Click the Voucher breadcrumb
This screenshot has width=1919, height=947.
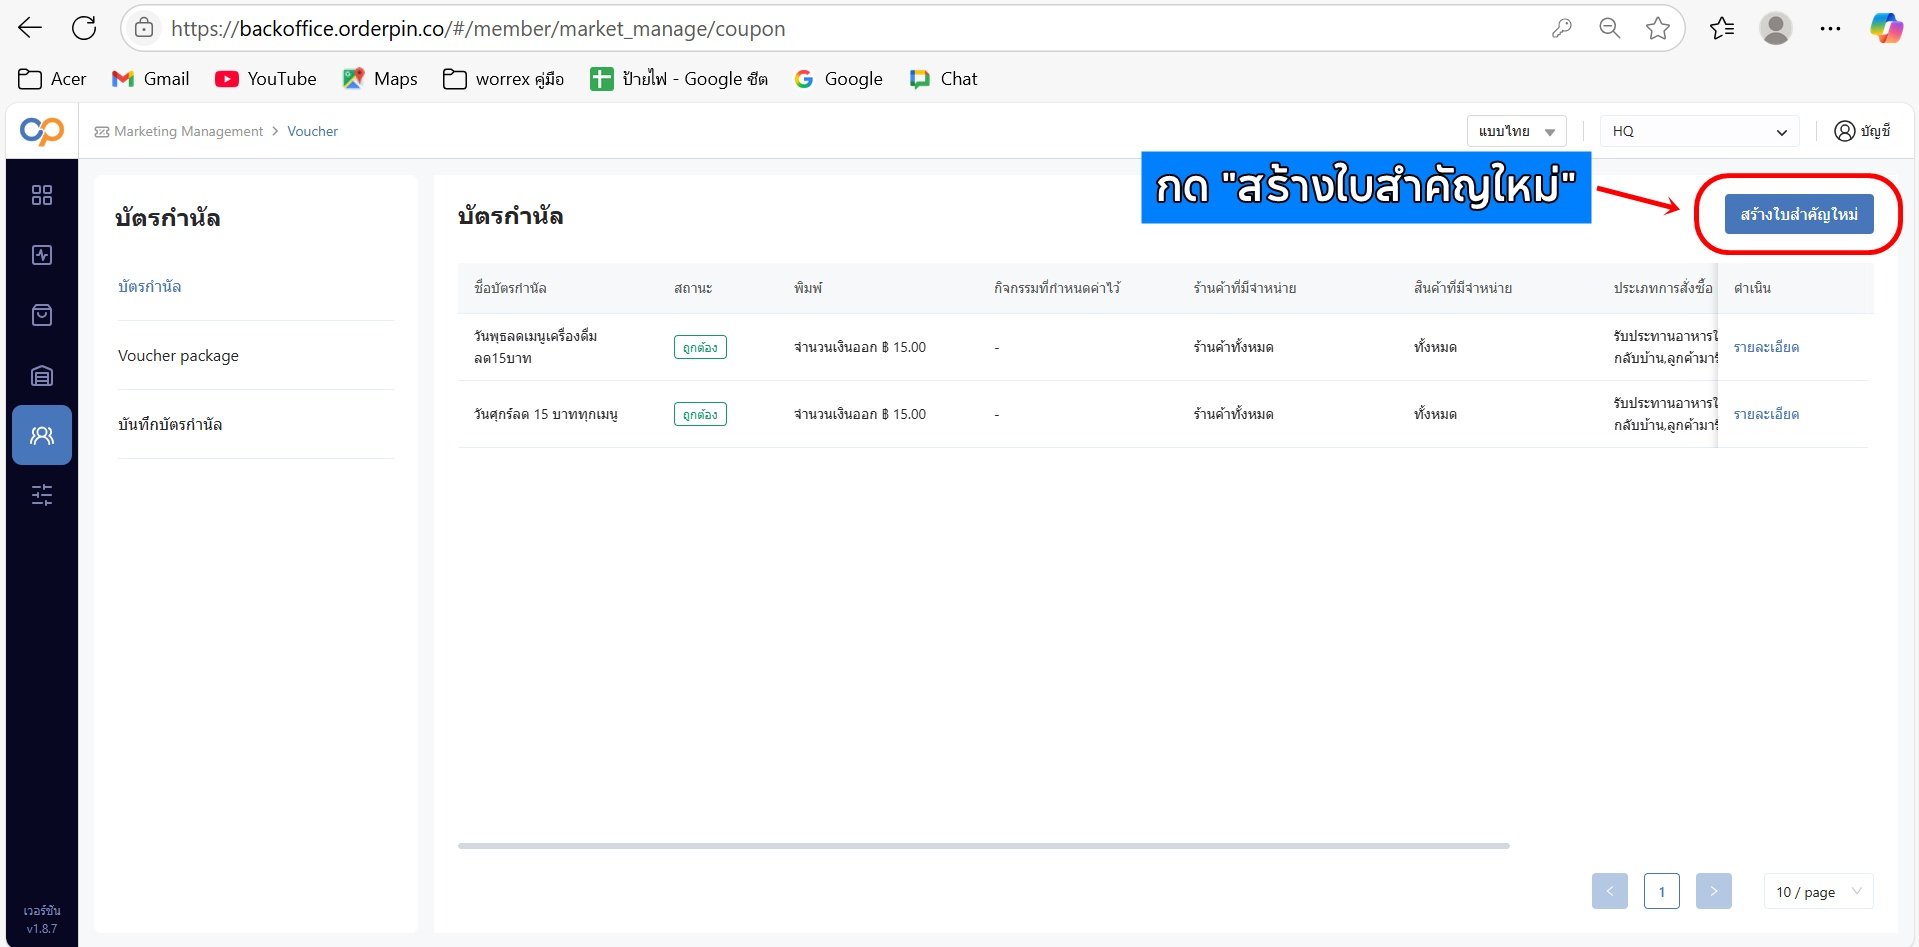click(313, 131)
